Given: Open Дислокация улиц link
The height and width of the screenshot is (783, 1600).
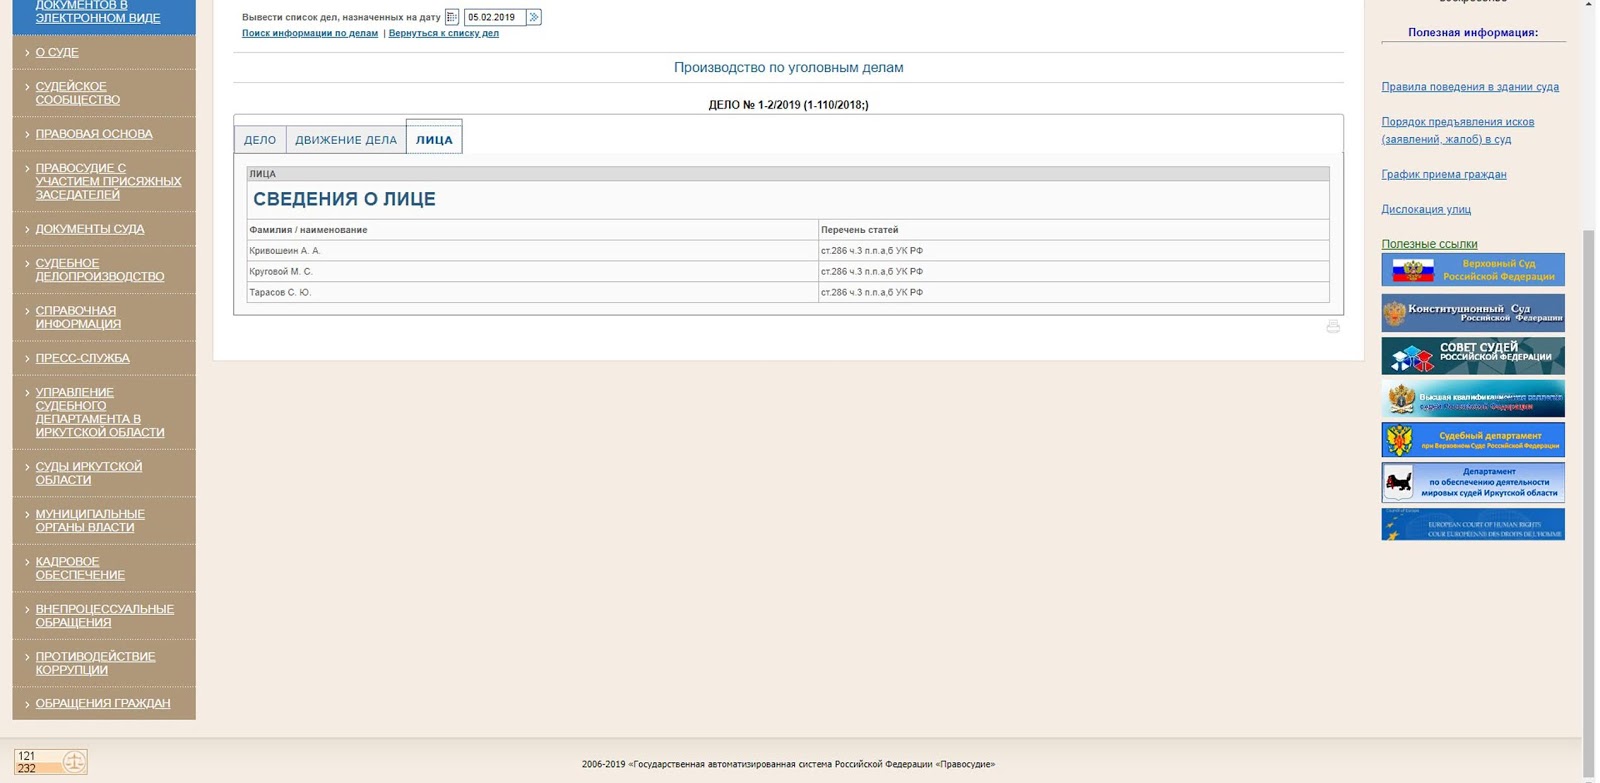Looking at the screenshot, I should [x=1426, y=209].
